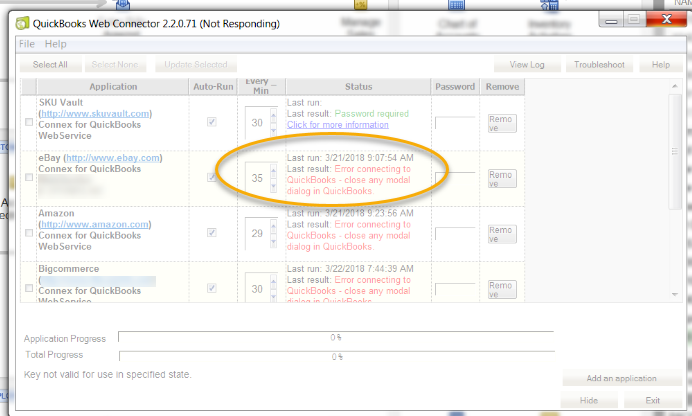Click the Select None button
The width and height of the screenshot is (692, 416).
(115, 65)
